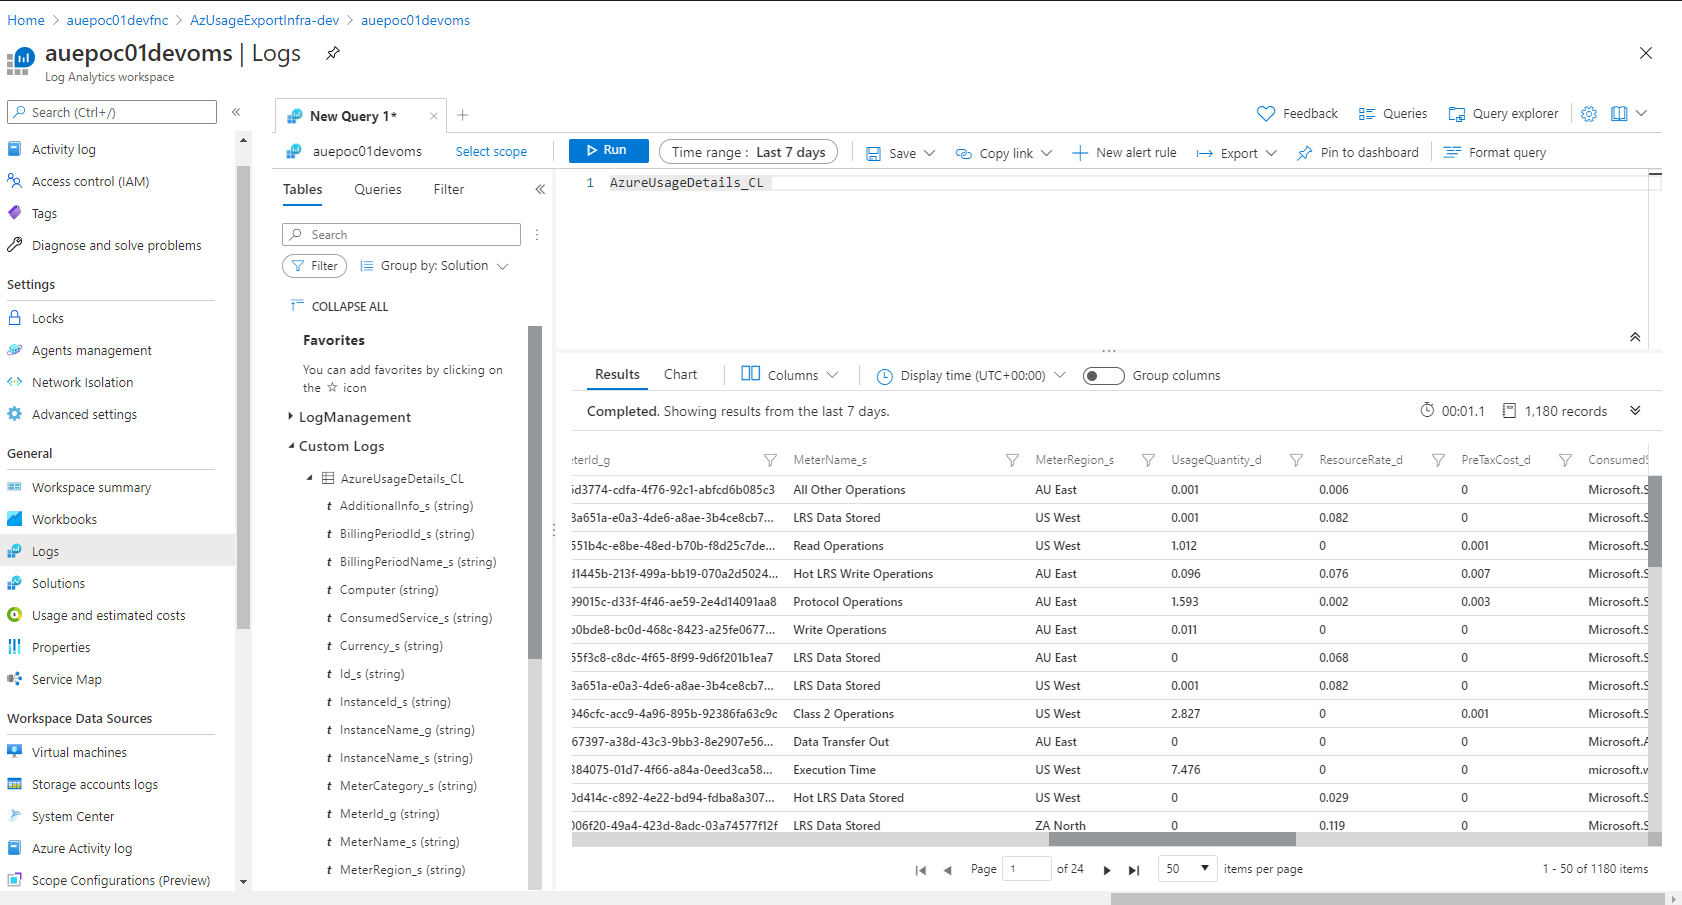1682x905 pixels.
Task: Filter ResourceRate_d column
Action: tap(1438, 460)
